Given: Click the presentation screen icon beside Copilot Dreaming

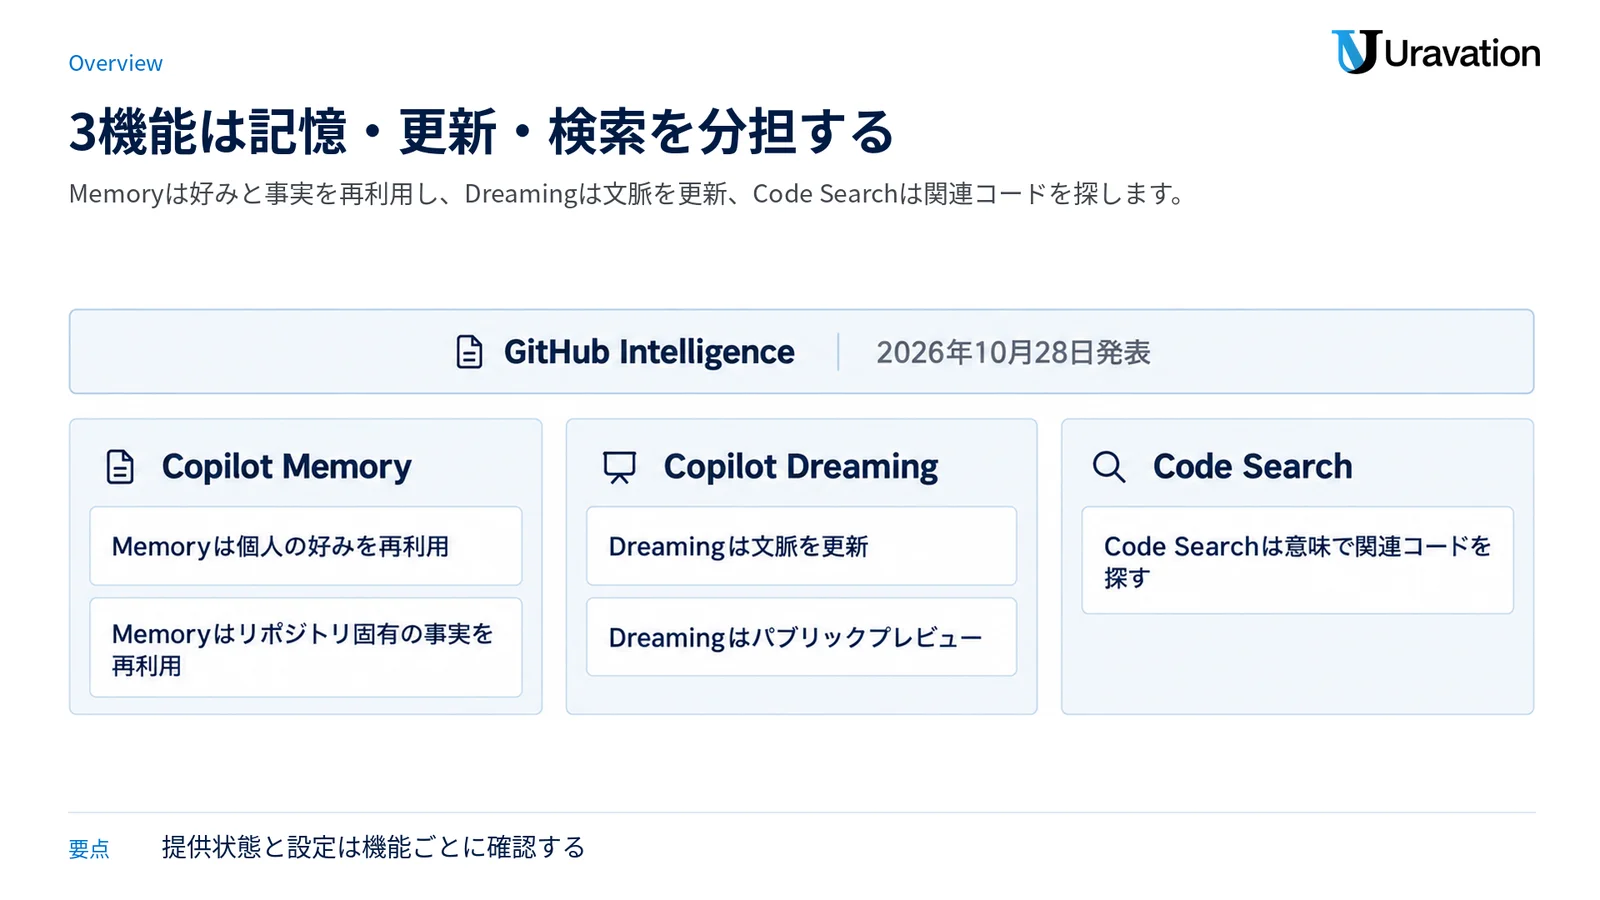Looking at the screenshot, I should (x=619, y=467).
